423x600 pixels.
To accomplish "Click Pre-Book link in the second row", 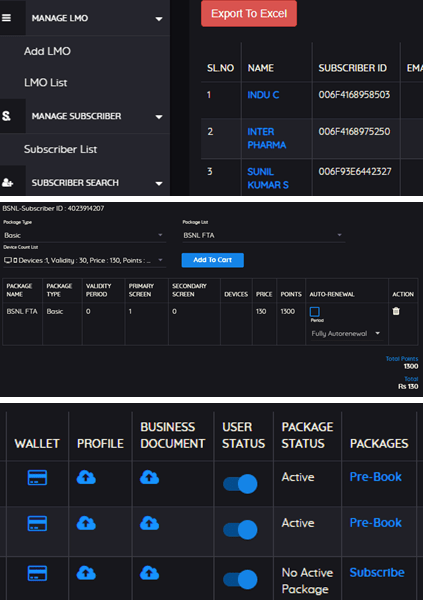I will coord(376,523).
